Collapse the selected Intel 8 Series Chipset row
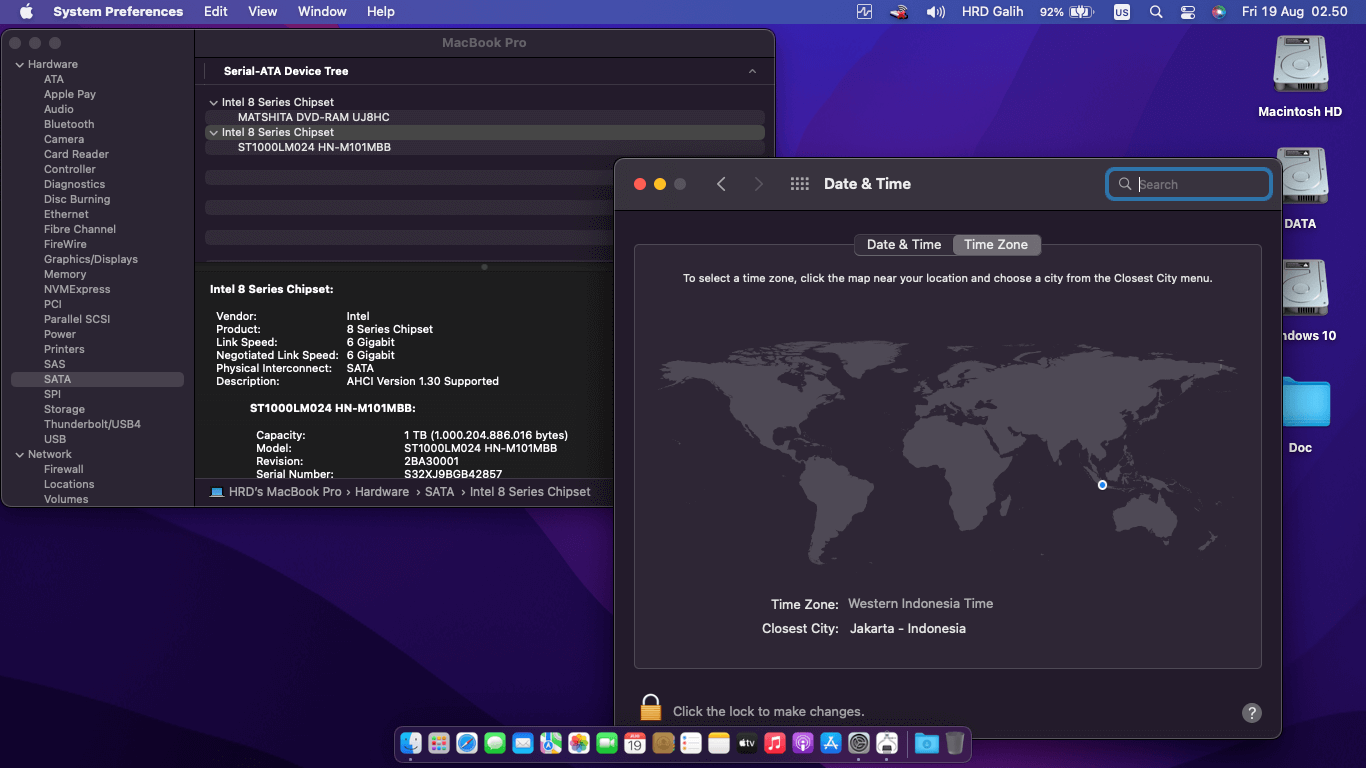The image size is (1366, 768). [x=213, y=132]
